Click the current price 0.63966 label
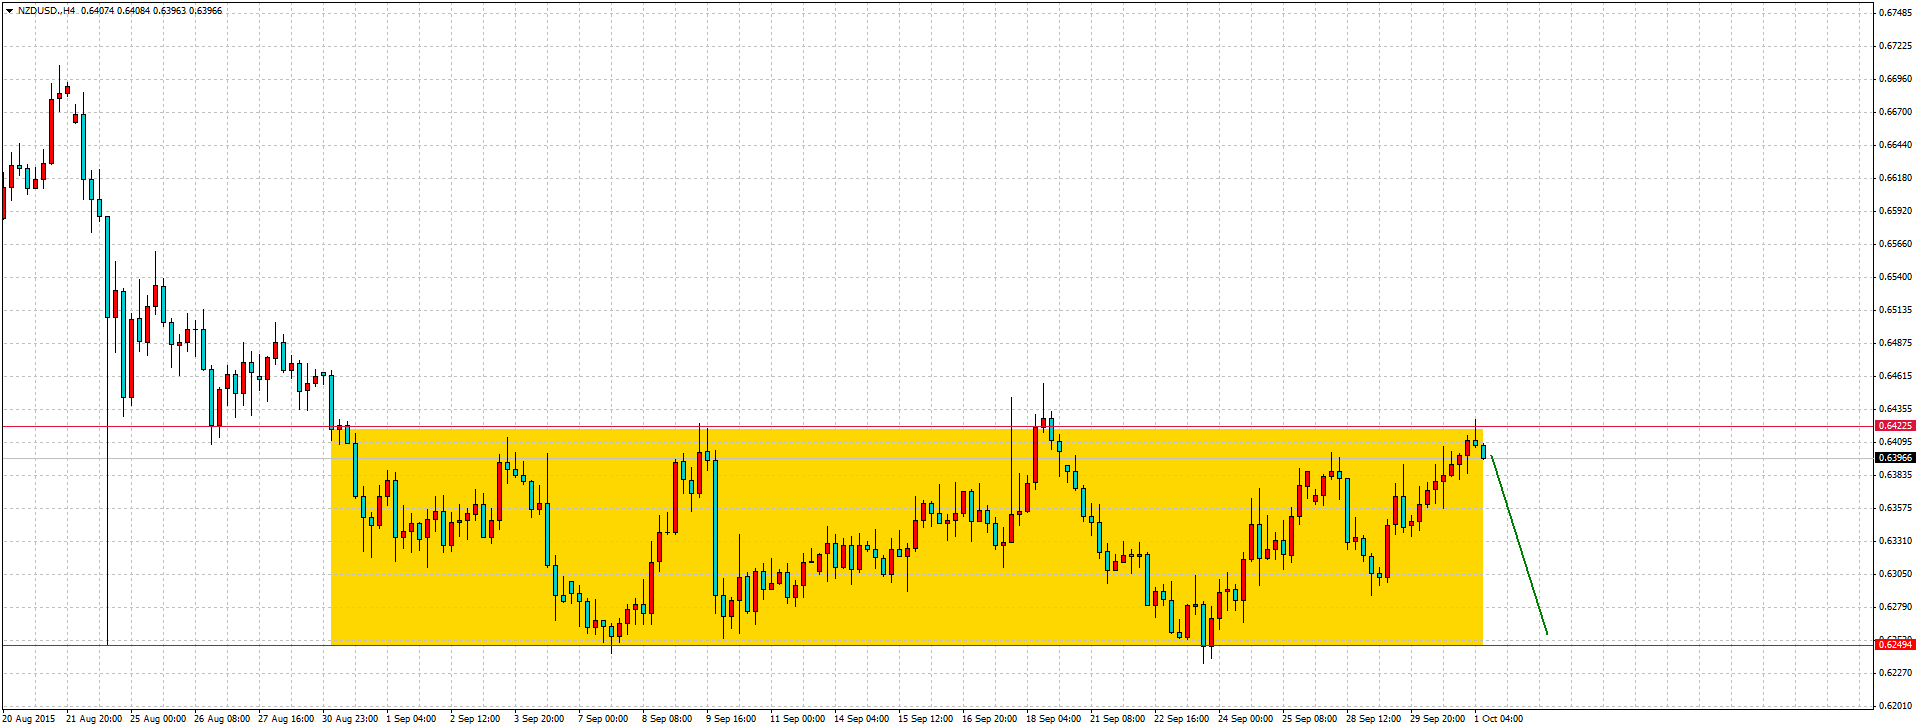Screen dimensions: 1916x727 1894,458
